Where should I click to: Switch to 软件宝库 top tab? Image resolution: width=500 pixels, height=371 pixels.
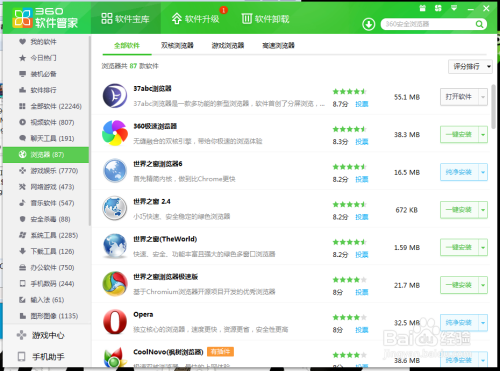[x=126, y=19]
